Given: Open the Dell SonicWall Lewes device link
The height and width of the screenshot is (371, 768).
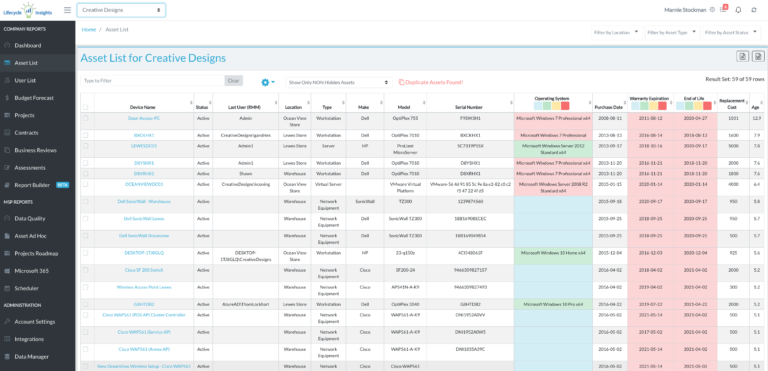Looking at the screenshot, I should tap(144, 219).
